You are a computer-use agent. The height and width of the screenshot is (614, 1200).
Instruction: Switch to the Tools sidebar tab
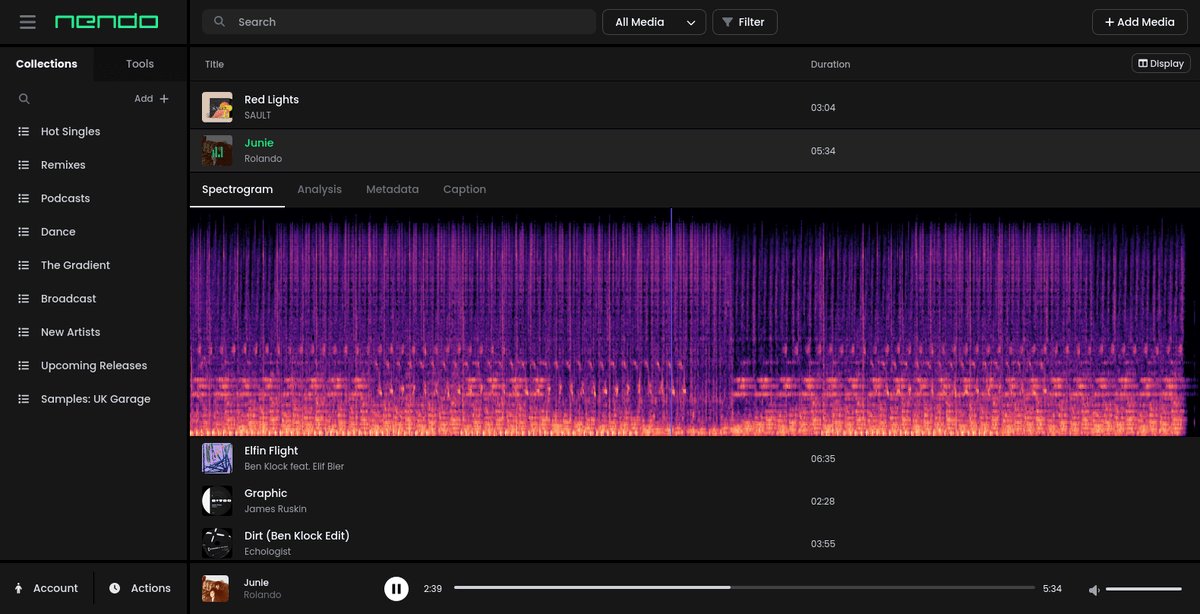pyautogui.click(x=140, y=64)
